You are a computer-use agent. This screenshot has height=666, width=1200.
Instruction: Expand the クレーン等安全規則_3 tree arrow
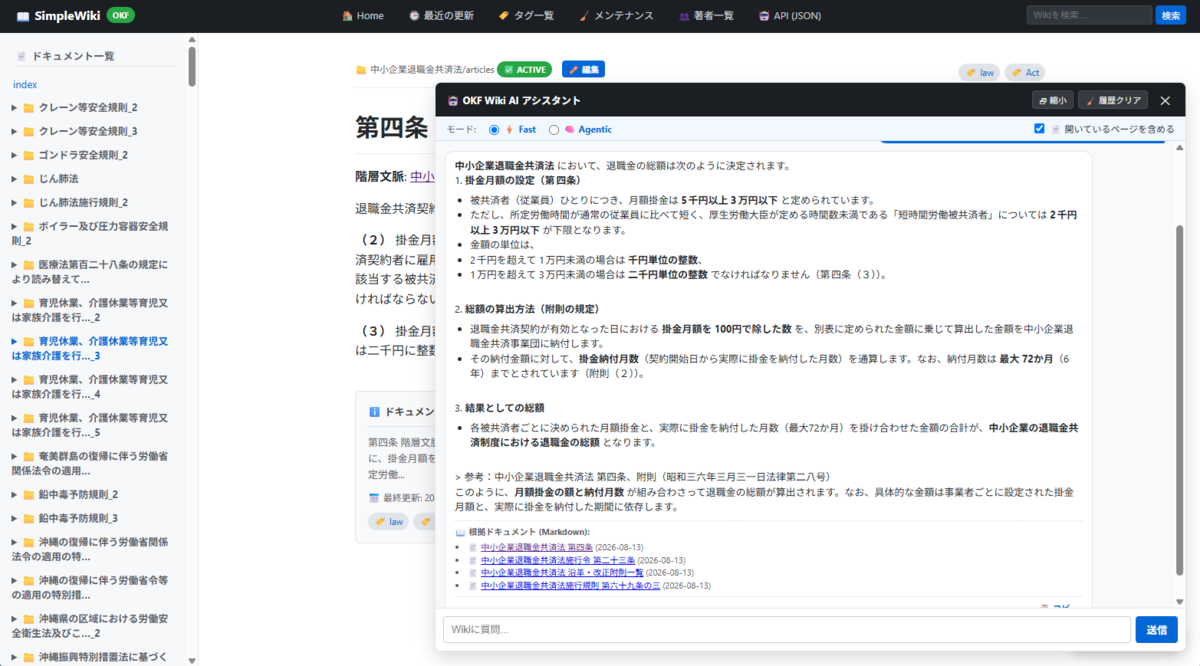(15, 131)
